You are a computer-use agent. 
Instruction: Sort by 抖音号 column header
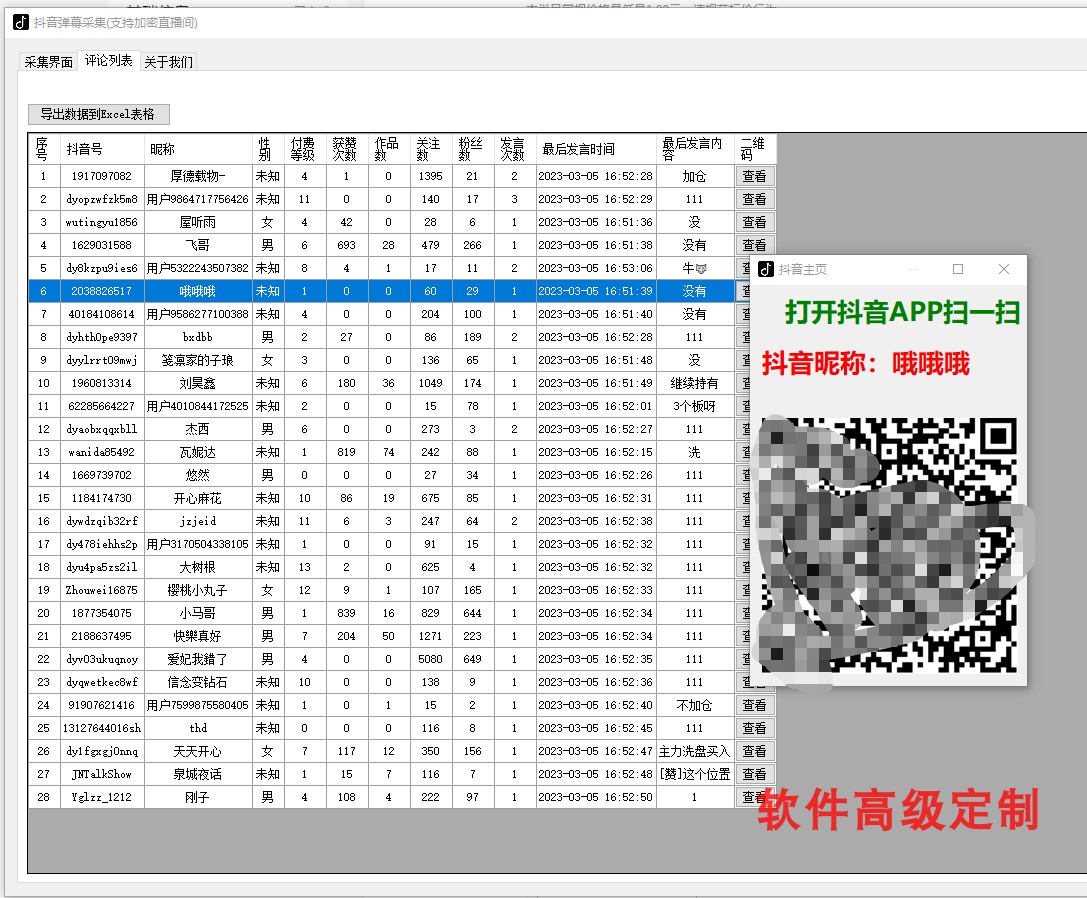103,149
